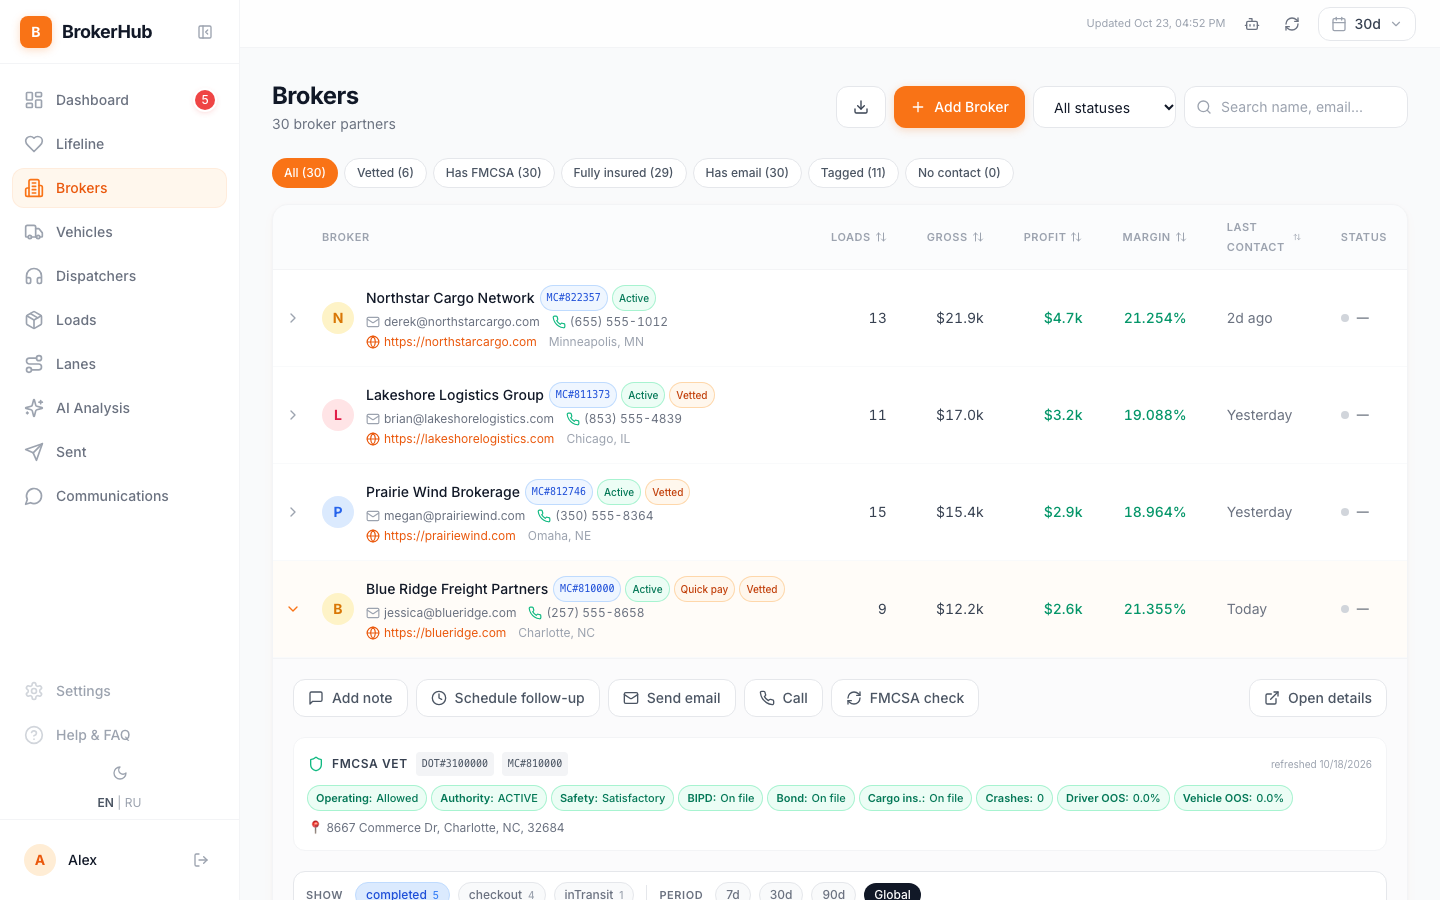The width and height of the screenshot is (1440, 900).
Task: Collapse Blue Ridge Freight Partners row
Action: coord(293,609)
